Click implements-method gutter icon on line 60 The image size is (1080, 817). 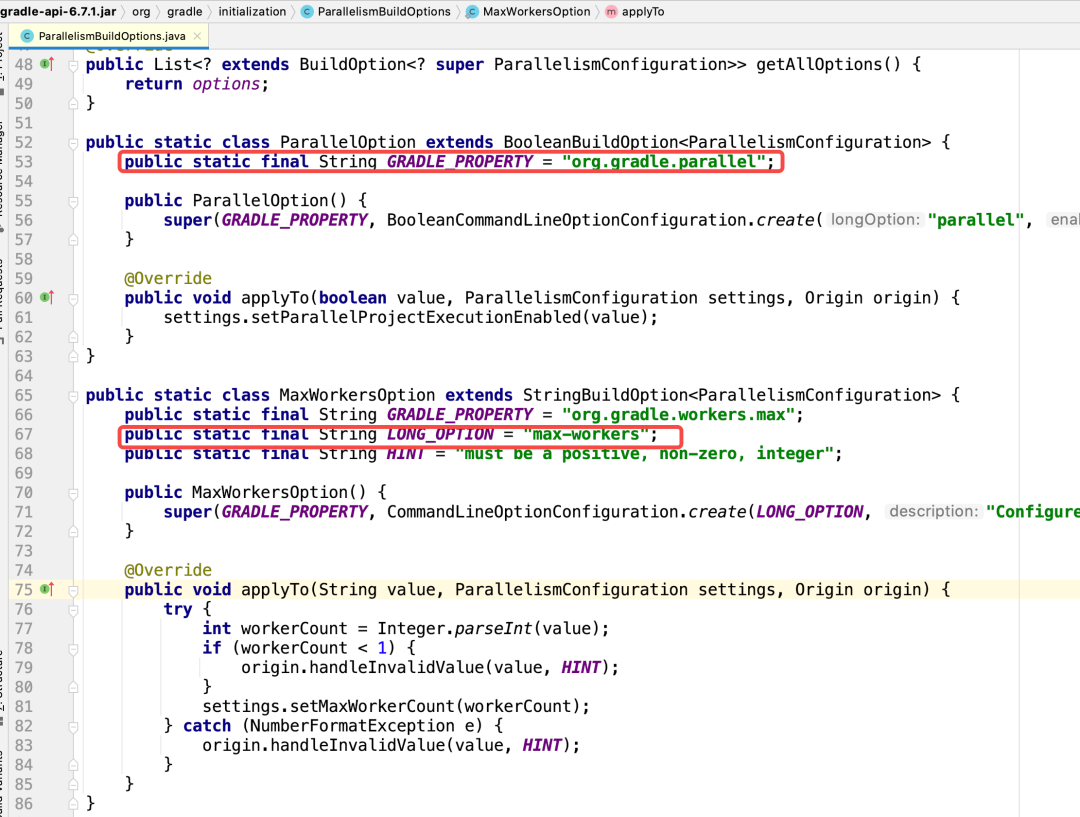pos(46,297)
